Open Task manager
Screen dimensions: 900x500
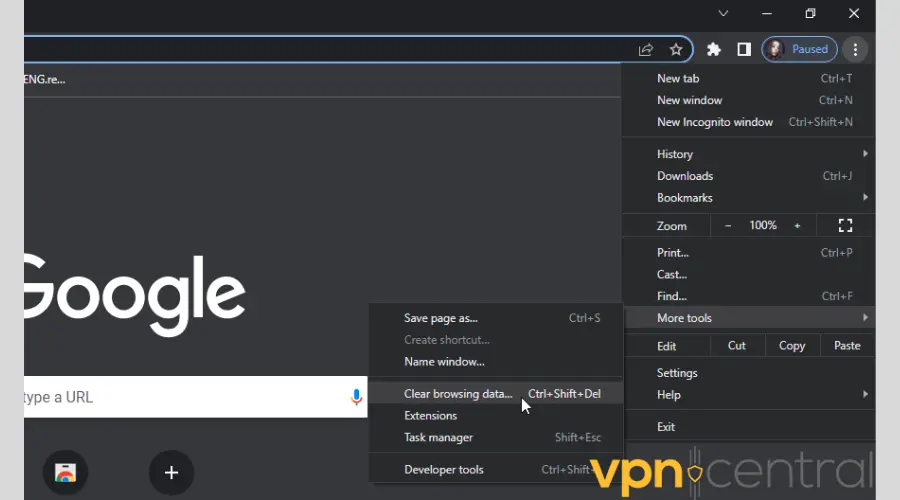[496, 437]
